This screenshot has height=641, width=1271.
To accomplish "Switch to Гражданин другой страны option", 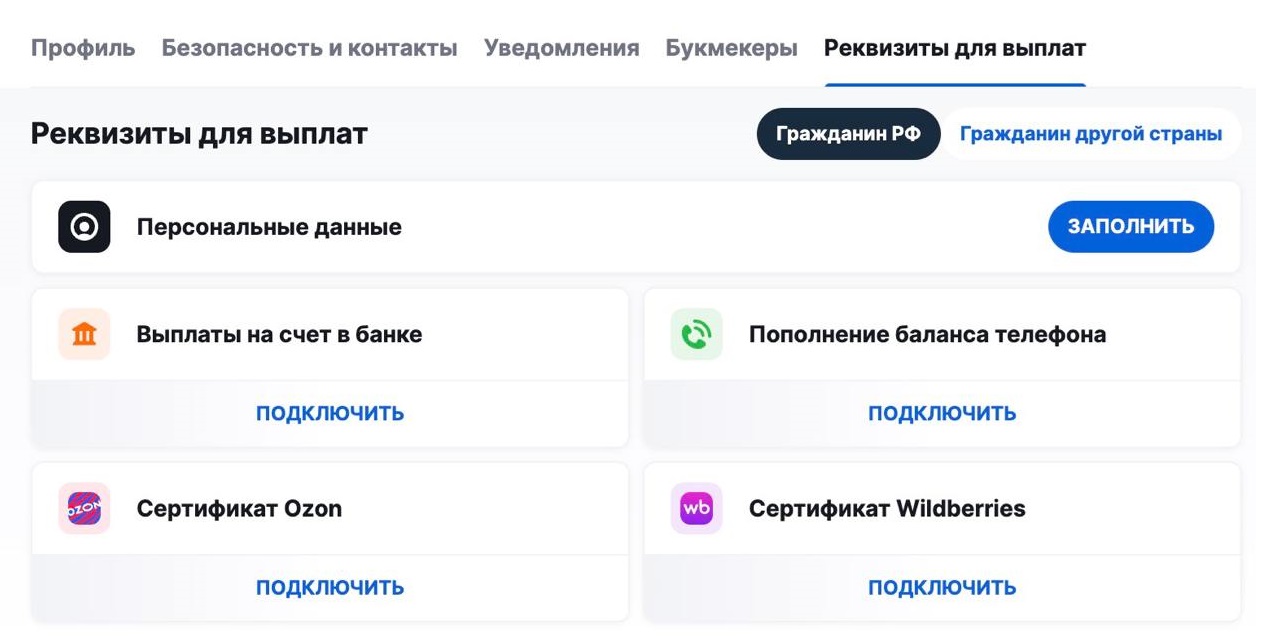I will pos(1090,134).
